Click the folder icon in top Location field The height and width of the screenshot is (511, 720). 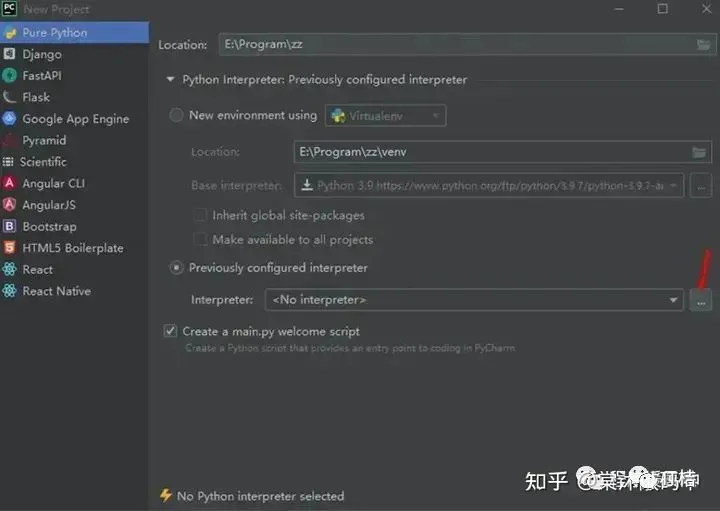click(x=703, y=45)
